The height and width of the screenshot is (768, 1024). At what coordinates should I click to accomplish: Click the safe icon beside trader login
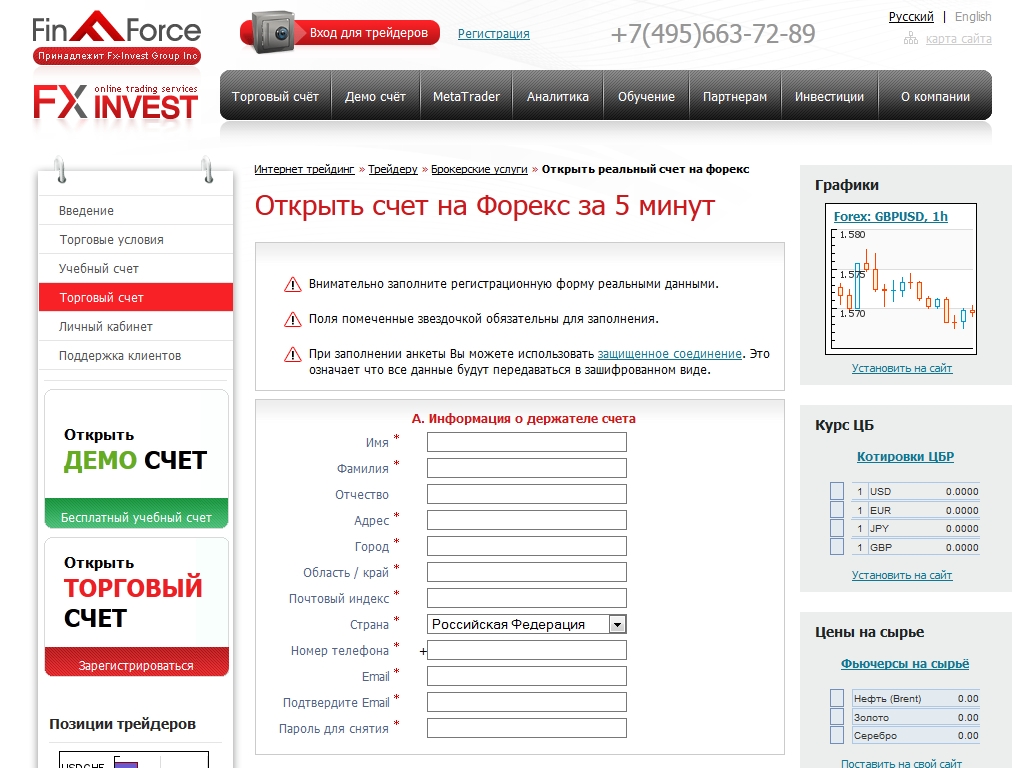pos(272,33)
